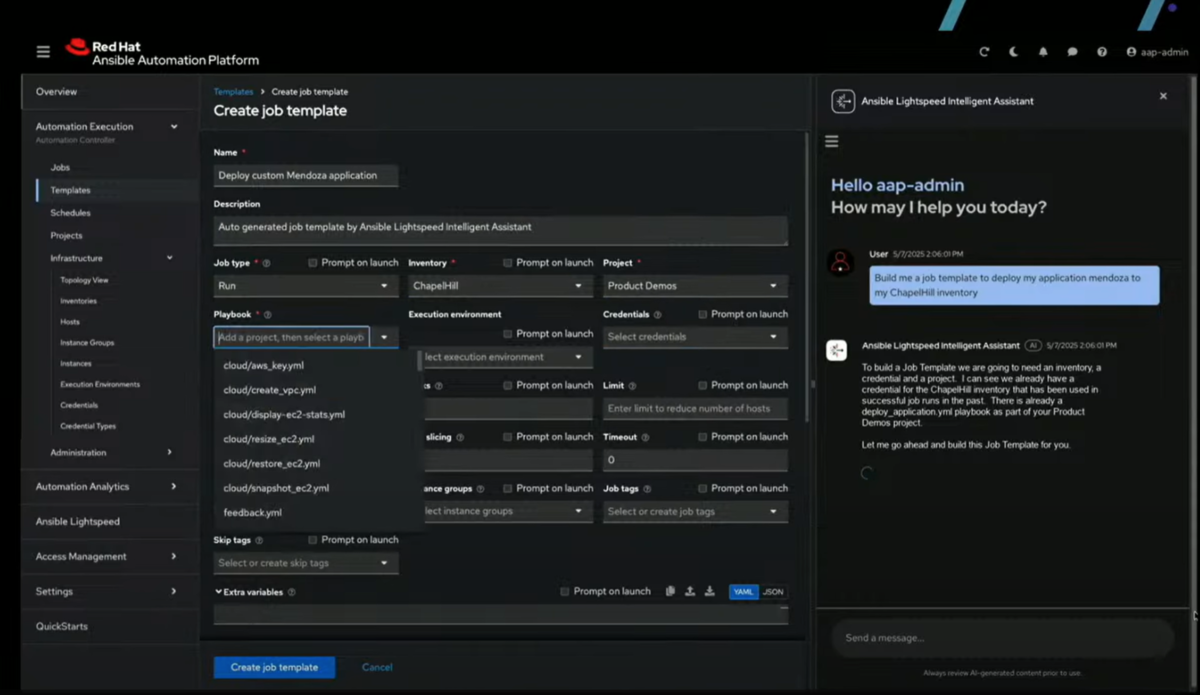The width and height of the screenshot is (1200, 695).
Task: Open the aap-admin user menu
Action: [x=1157, y=52]
